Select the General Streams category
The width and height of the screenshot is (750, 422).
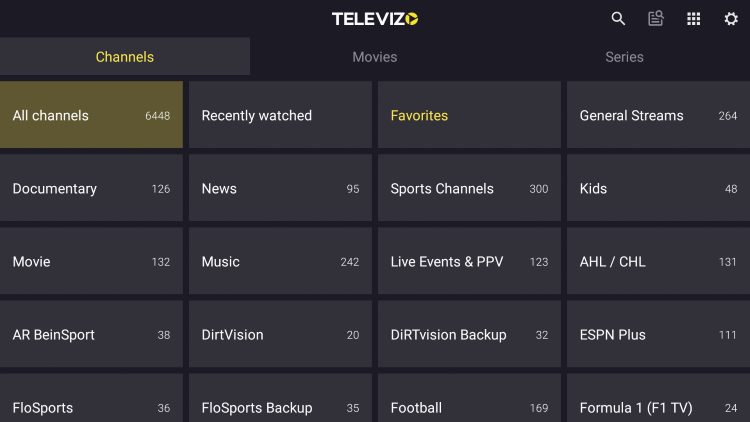(658, 115)
